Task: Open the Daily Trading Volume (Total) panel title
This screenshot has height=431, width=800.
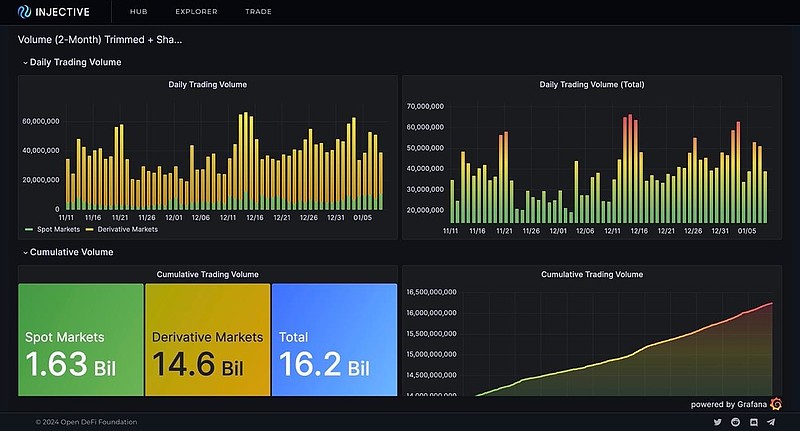Action: click(591, 84)
